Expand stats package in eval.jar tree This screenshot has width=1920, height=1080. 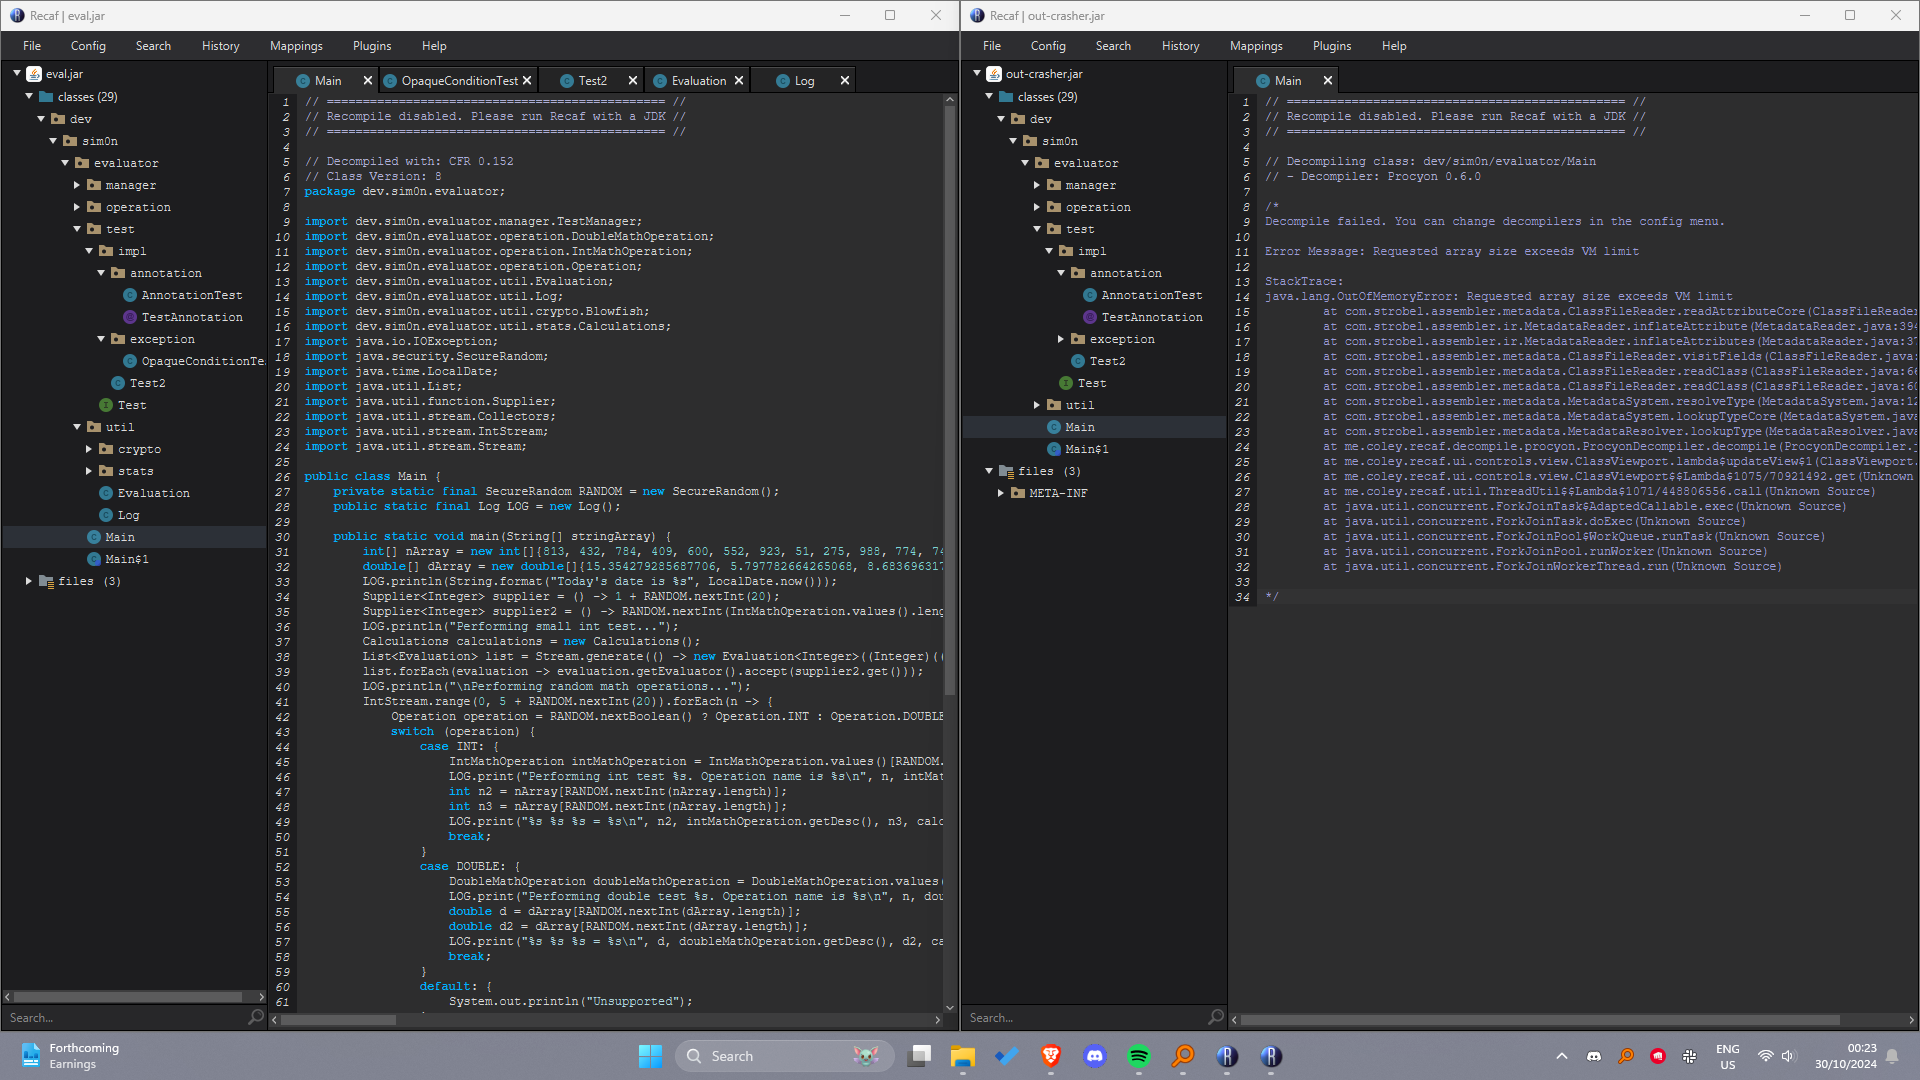point(89,471)
